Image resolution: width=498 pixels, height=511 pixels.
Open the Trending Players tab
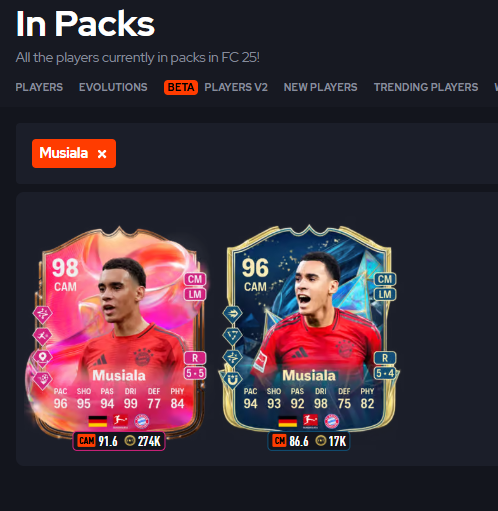[426, 87]
